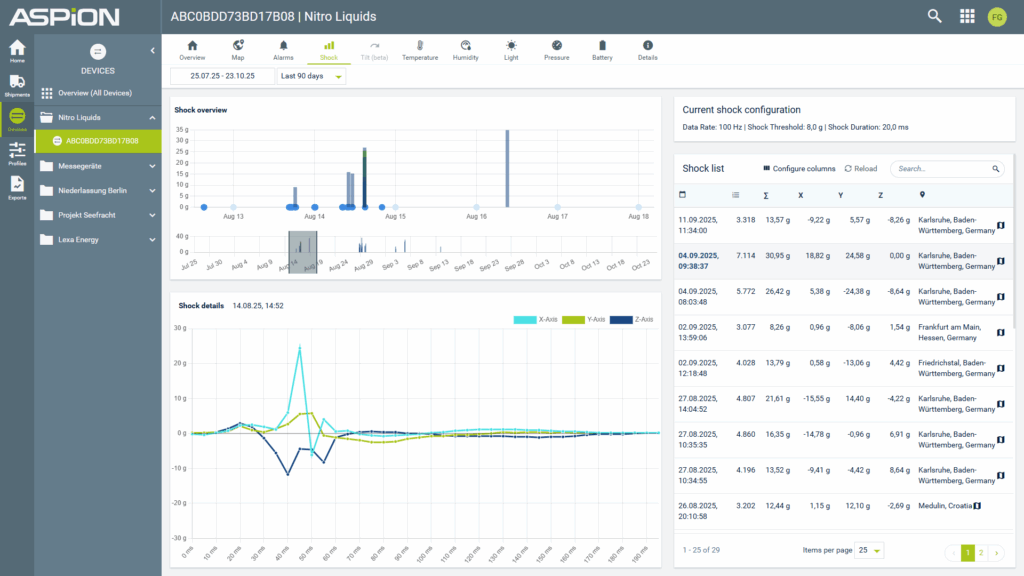Viewport: 1024px width, 576px height.
Task: Show the map icon for first shock entry
Action: click(x=1001, y=226)
